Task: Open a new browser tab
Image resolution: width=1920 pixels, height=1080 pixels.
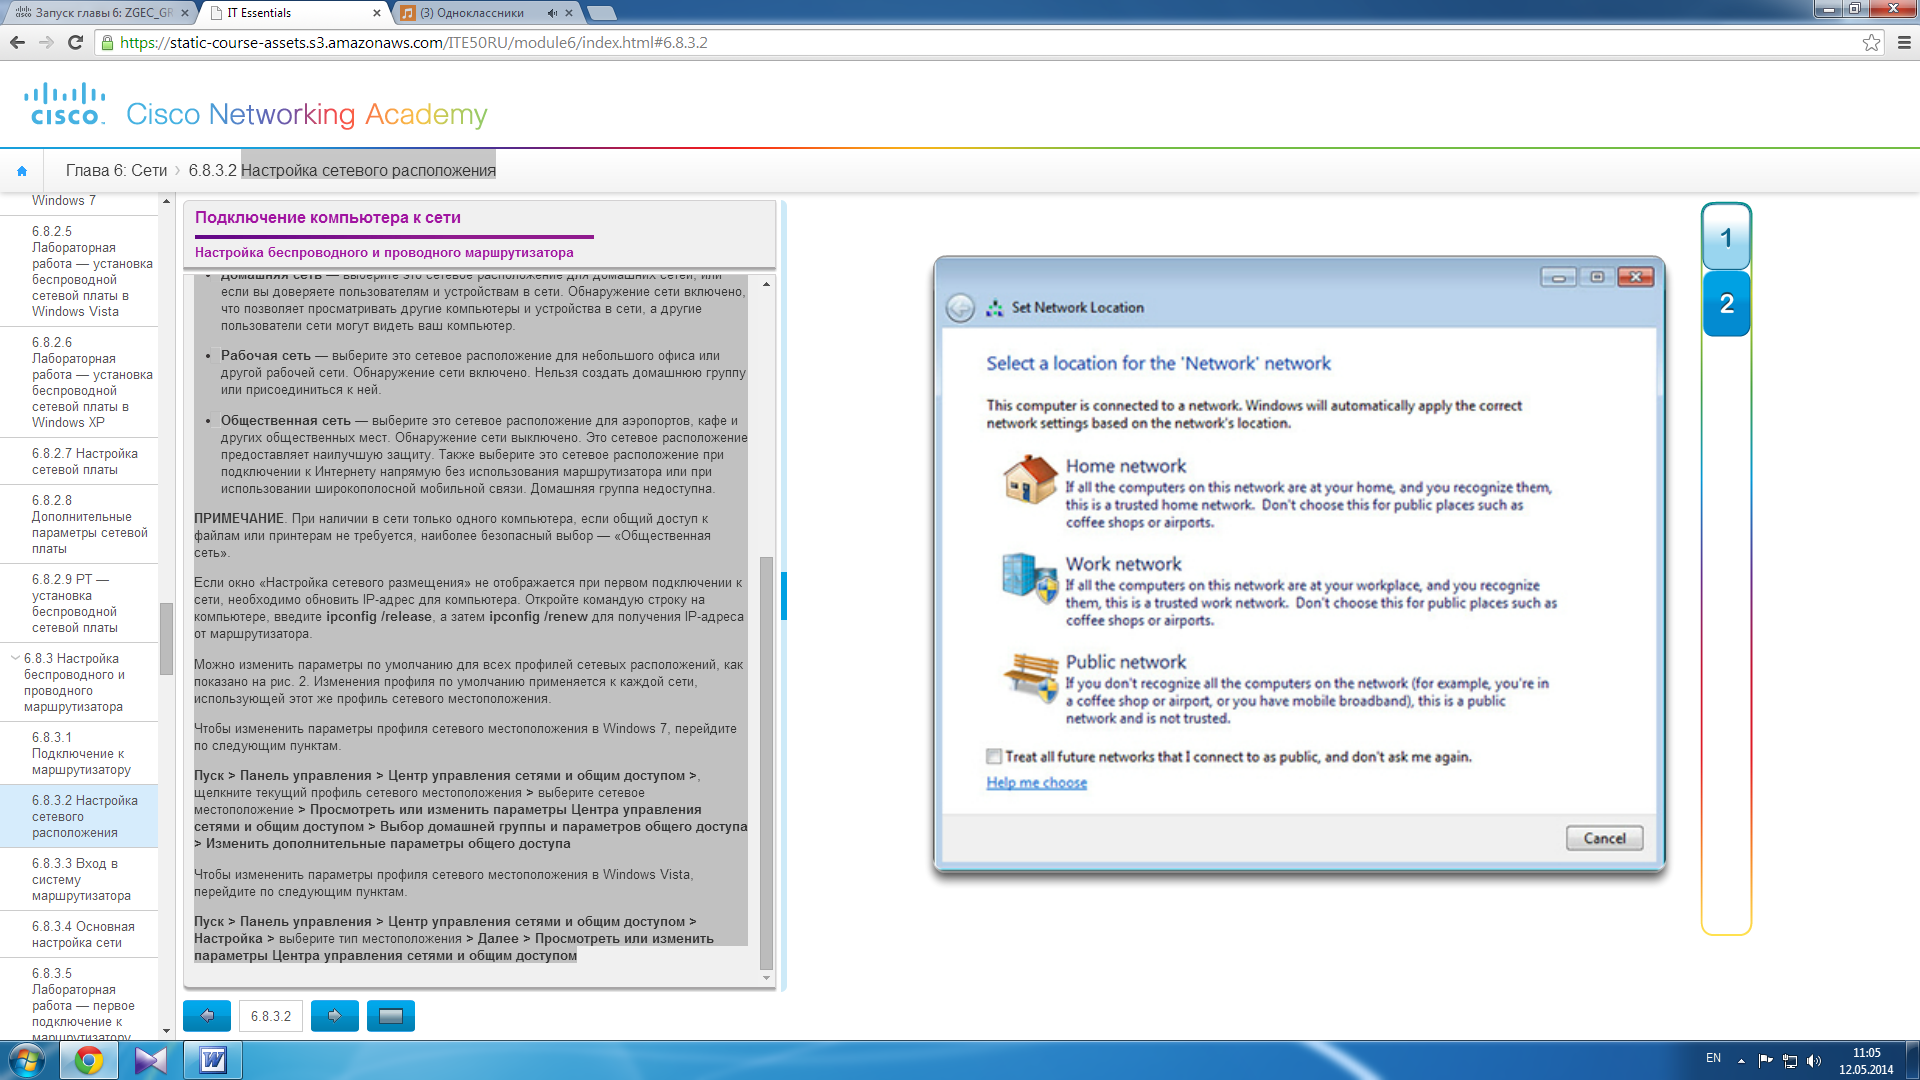Action: pyautogui.click(x=601, y=13)
